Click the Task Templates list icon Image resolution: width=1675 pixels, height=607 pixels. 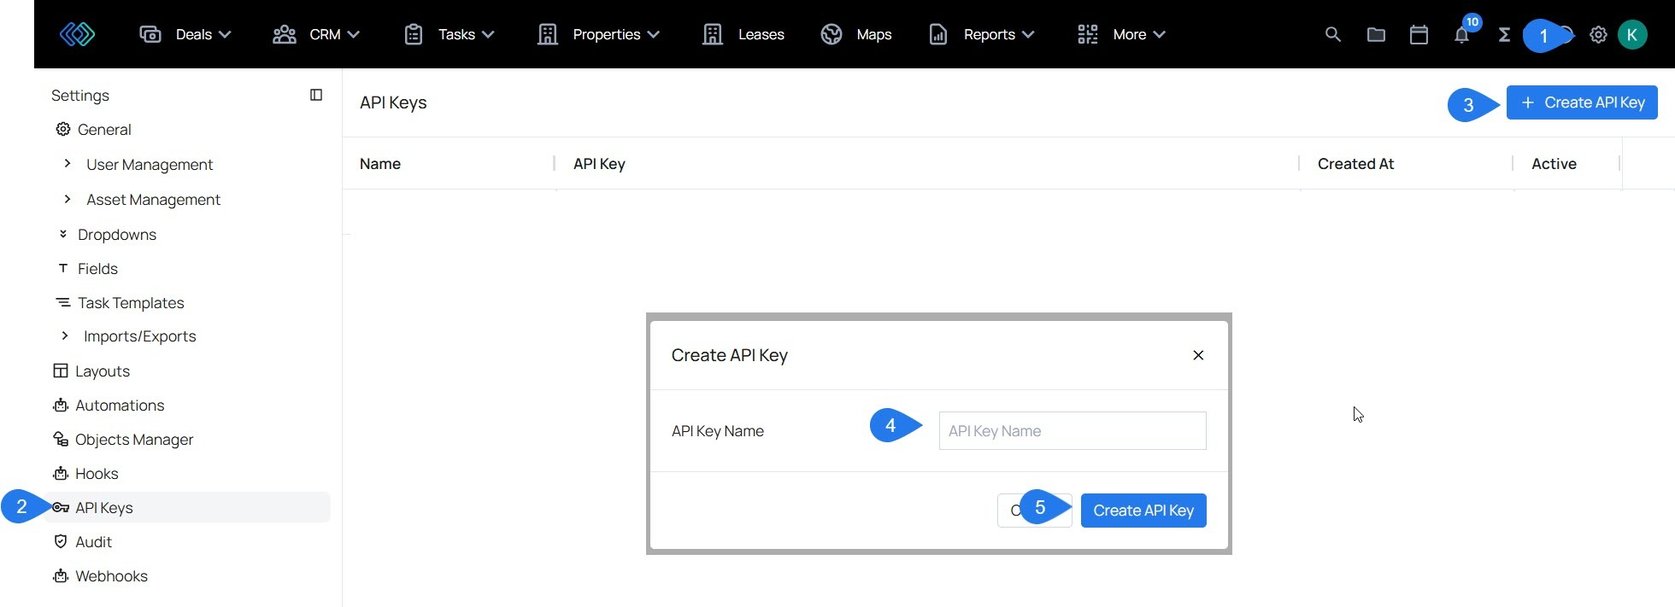63,302
